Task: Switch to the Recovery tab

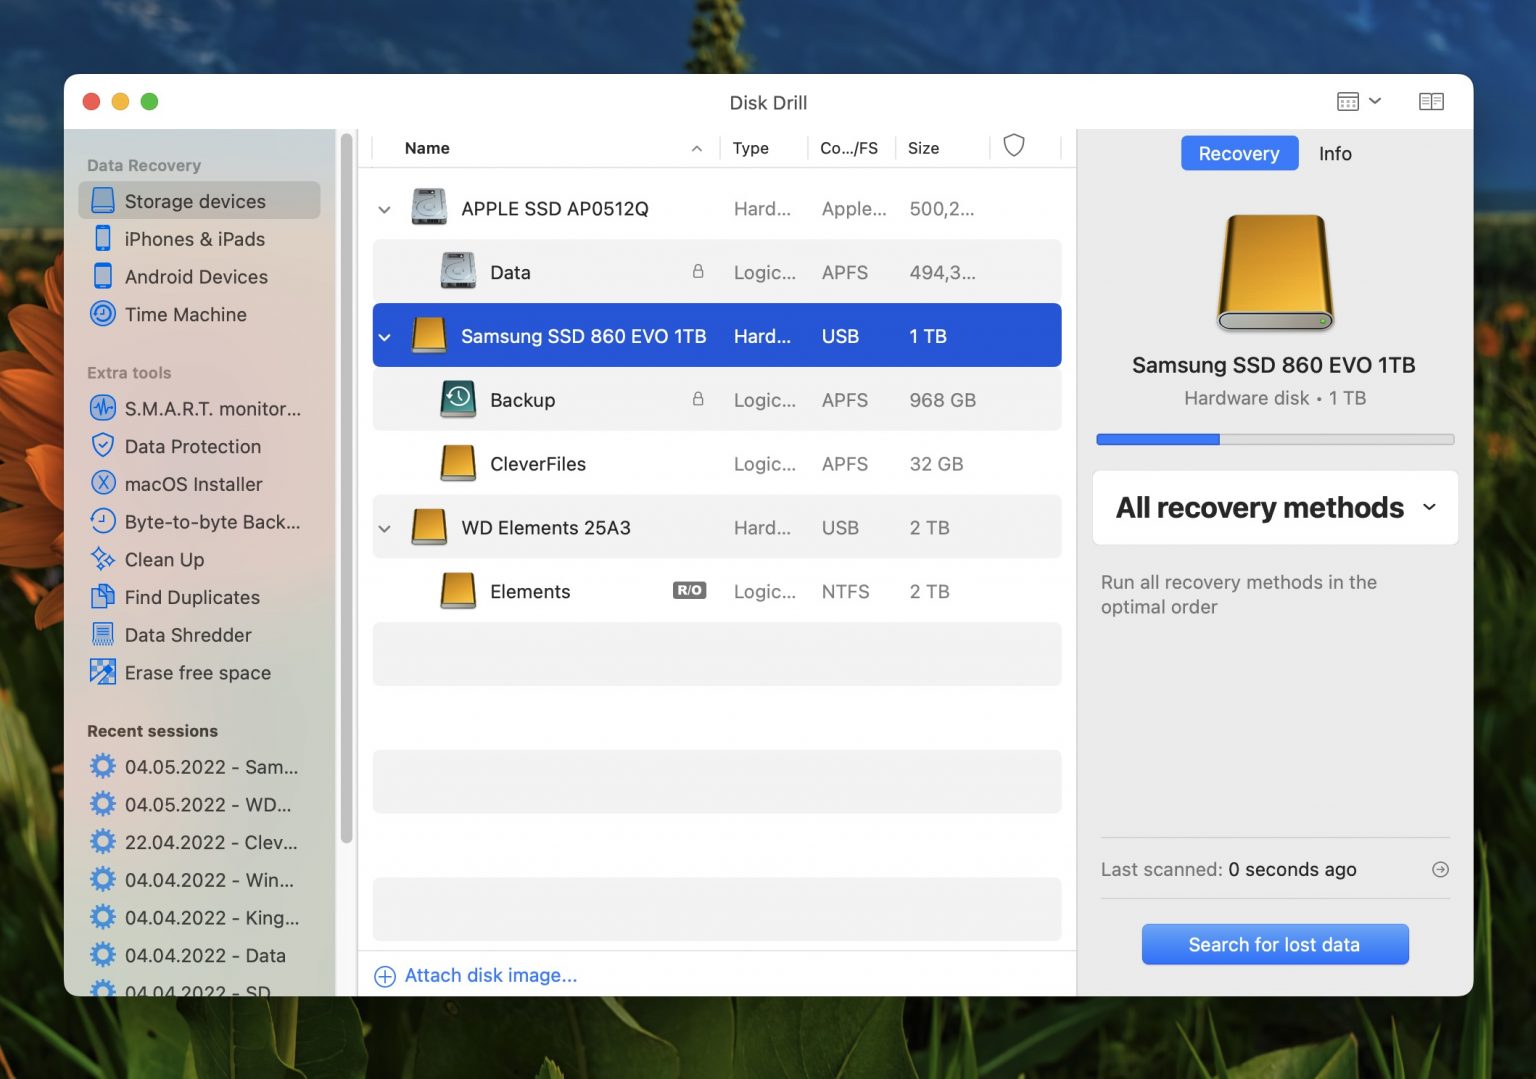Action: [1239, 153]
